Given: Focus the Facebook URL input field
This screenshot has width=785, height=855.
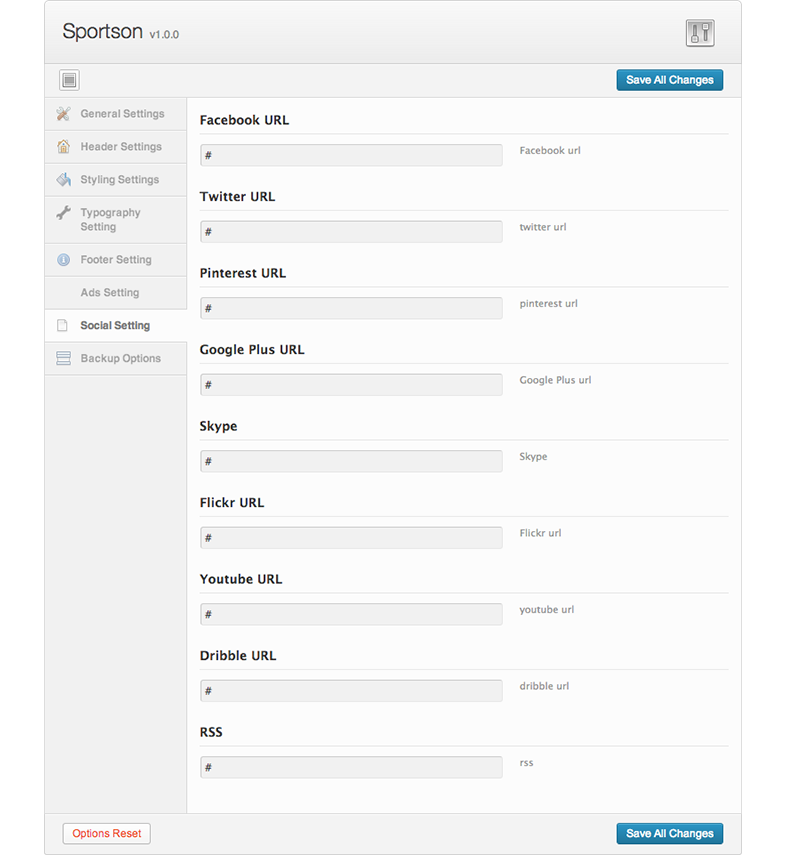Looking at the screenshot, I should (x=351, y=155).
